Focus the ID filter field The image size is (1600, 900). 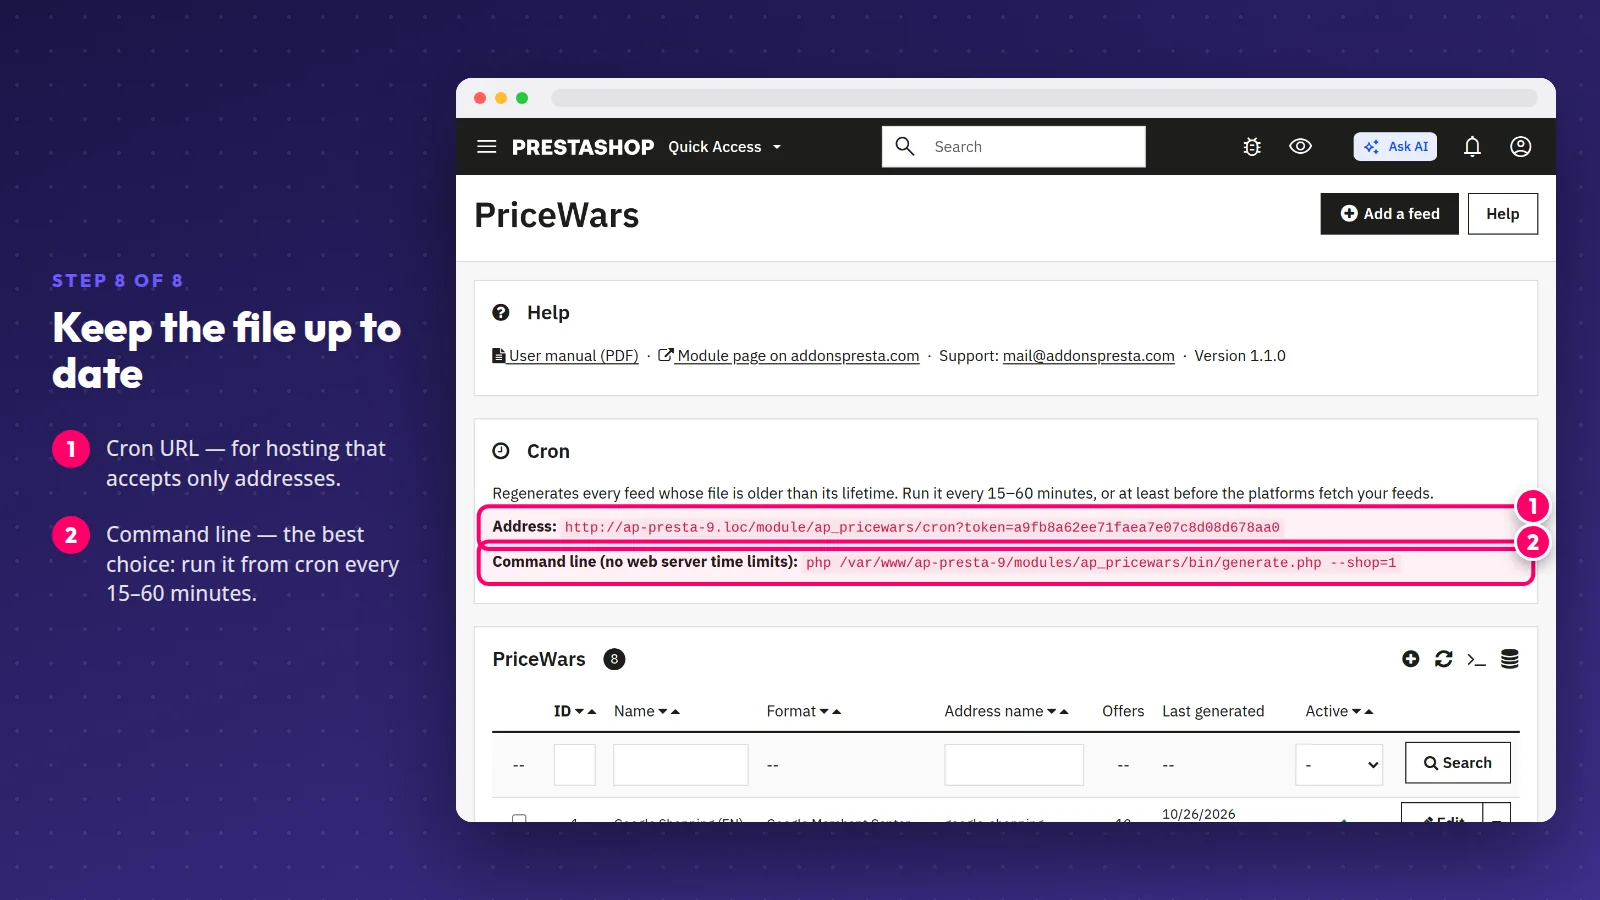[575, 765]
